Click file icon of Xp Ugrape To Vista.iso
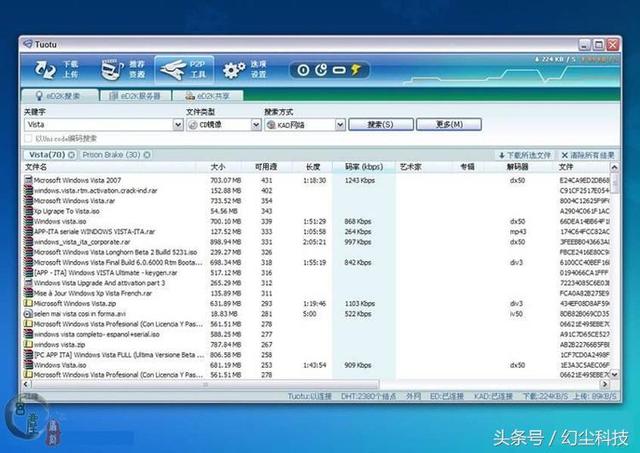Screen dimensions: 640x453 28,211
